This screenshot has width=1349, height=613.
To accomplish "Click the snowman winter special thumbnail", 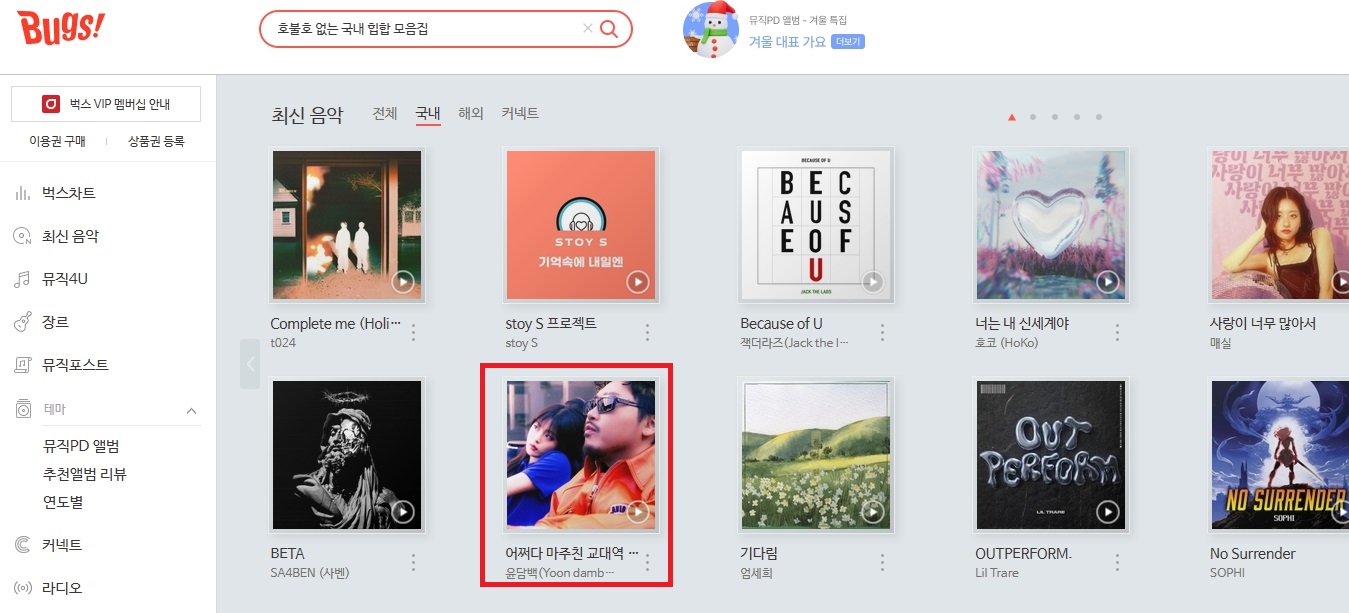I will (711, 30).
